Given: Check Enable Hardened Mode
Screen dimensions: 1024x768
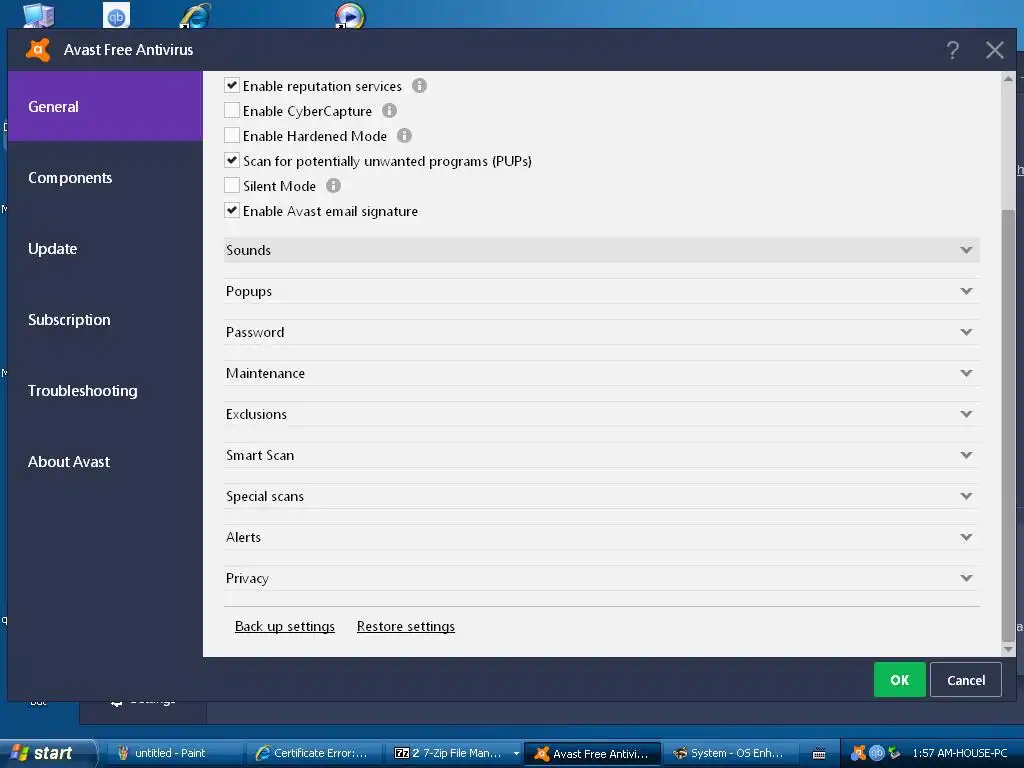Looking at the screenshot, I should (x=232, y=135).
